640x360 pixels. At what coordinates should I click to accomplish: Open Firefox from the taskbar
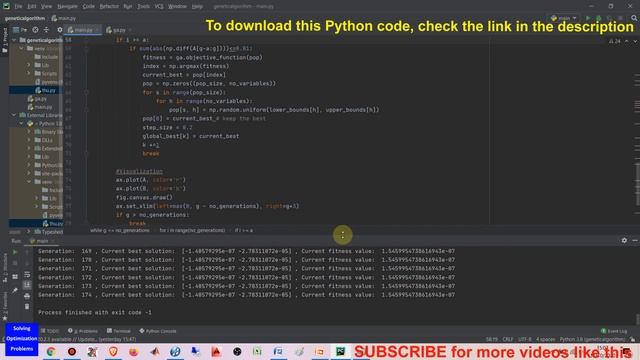(133, 351)
